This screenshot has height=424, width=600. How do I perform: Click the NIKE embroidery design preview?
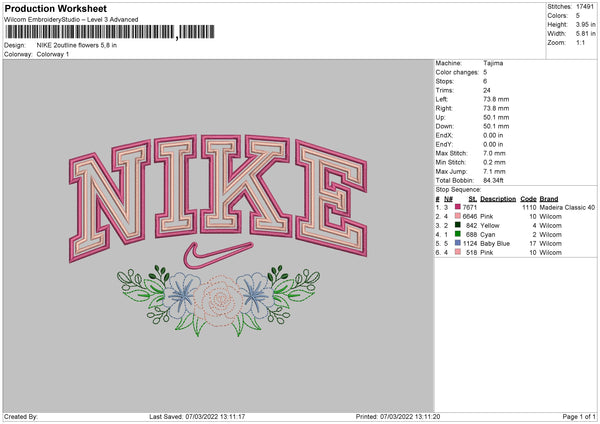[218, 235]
